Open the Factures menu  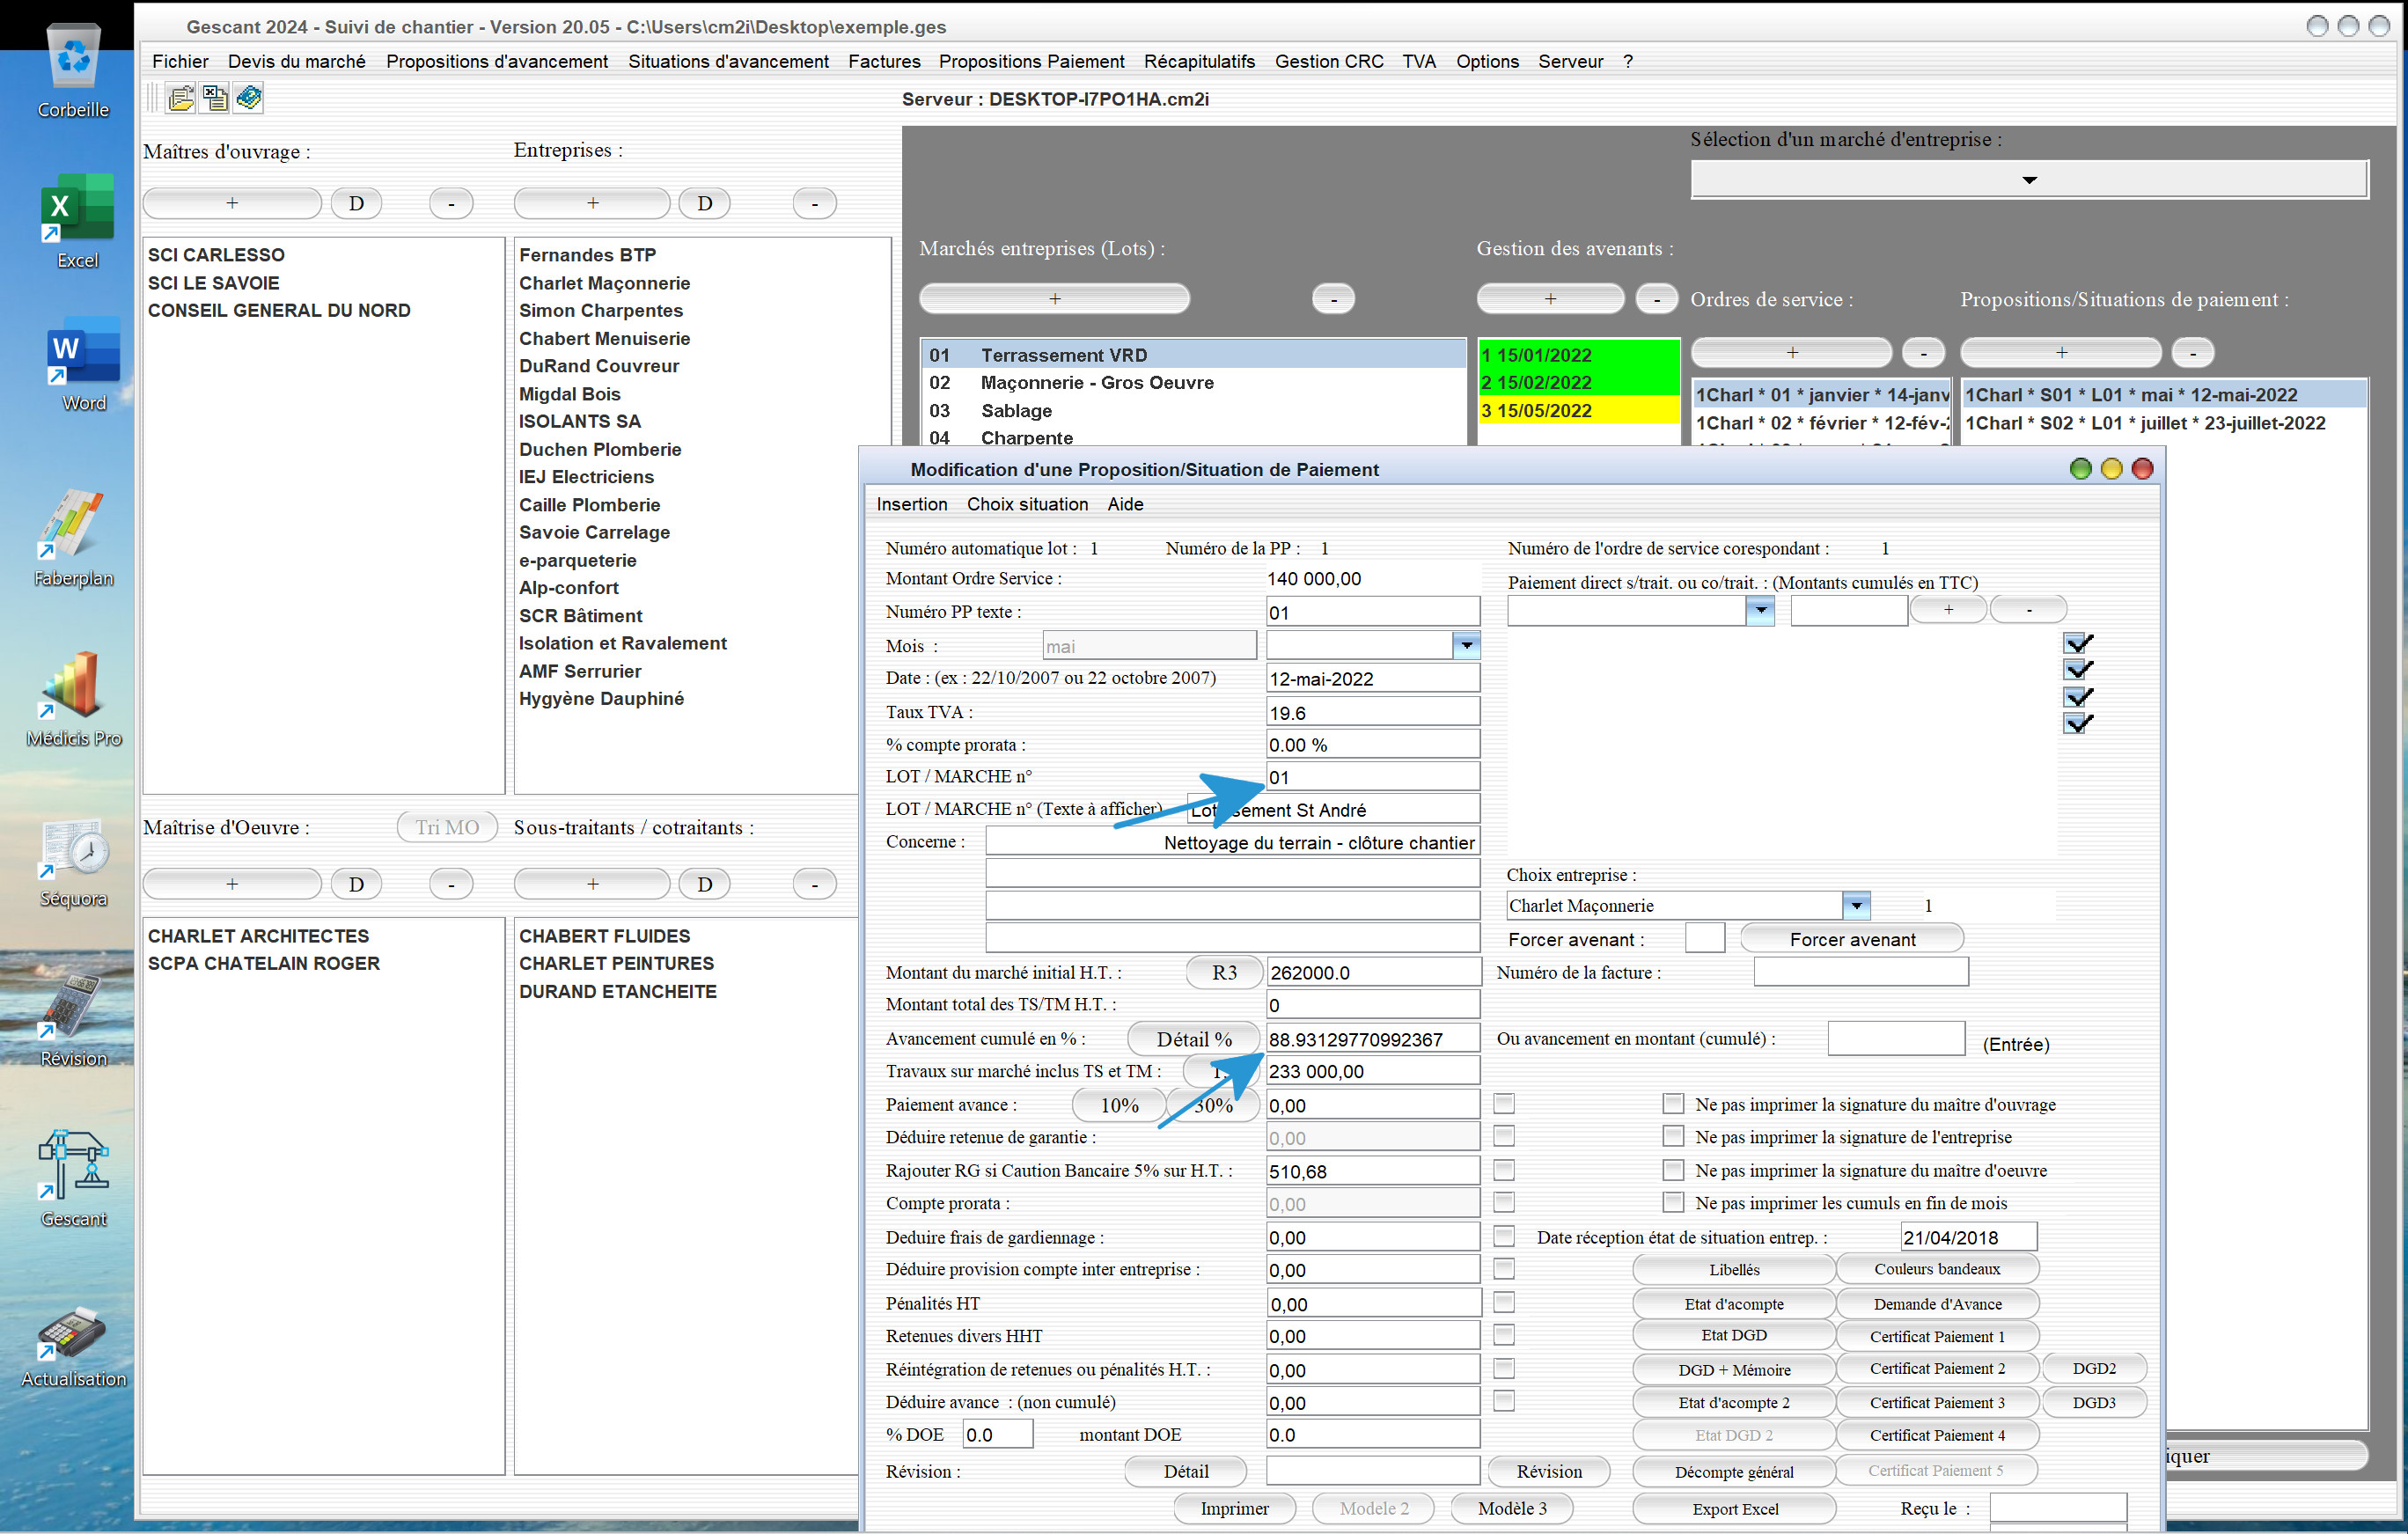click(884, 61)
